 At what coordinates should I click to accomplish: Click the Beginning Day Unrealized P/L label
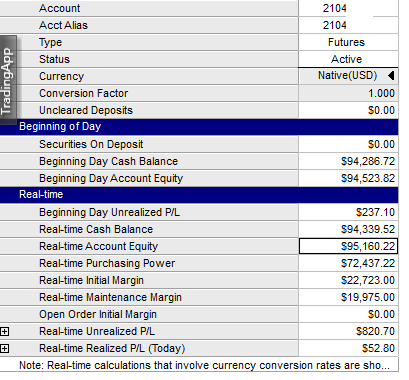tap(109, 212)
